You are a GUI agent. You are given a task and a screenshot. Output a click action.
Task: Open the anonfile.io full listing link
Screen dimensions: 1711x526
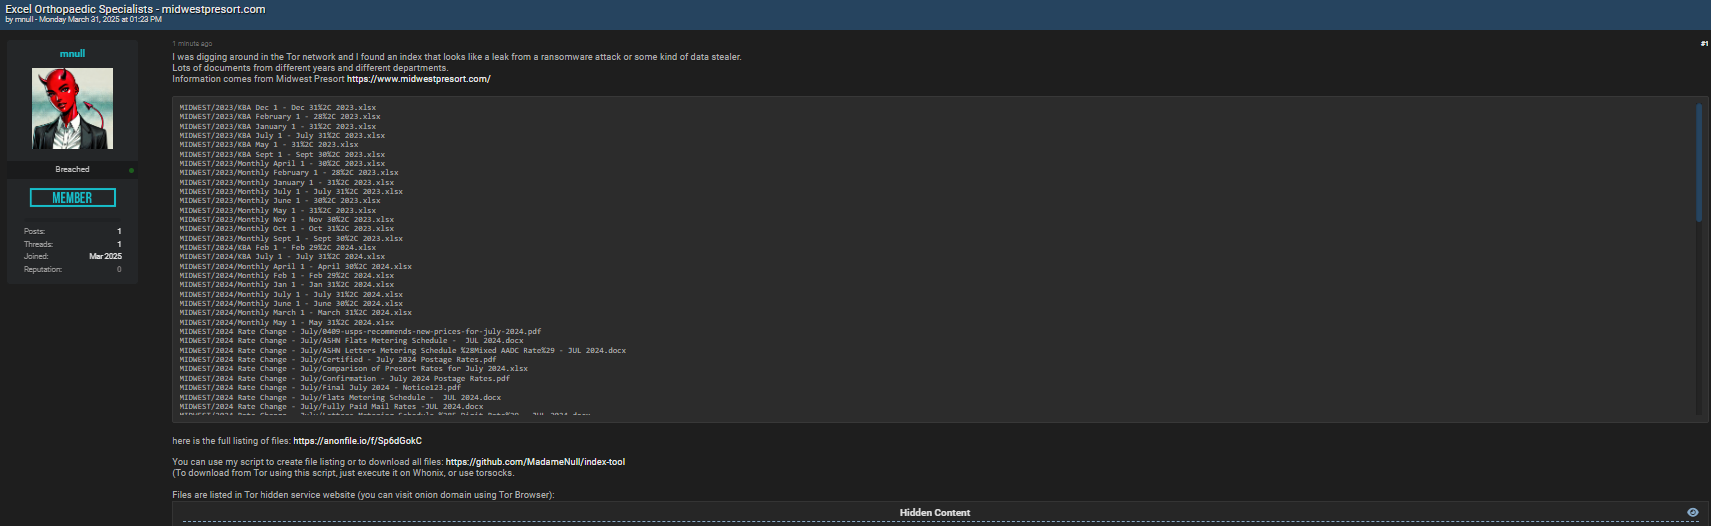point(357,441)
